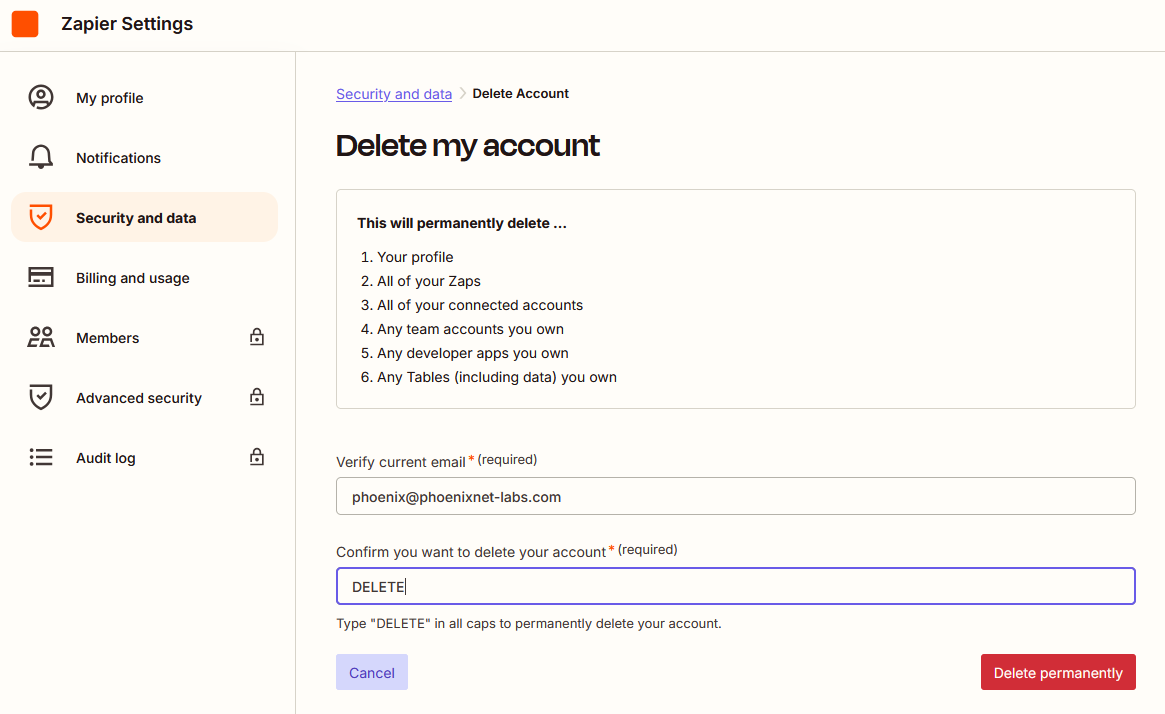Click the lock icon beside Members
The height and width of the screenshot is (714, 1165).
click(x=257, y=338)
